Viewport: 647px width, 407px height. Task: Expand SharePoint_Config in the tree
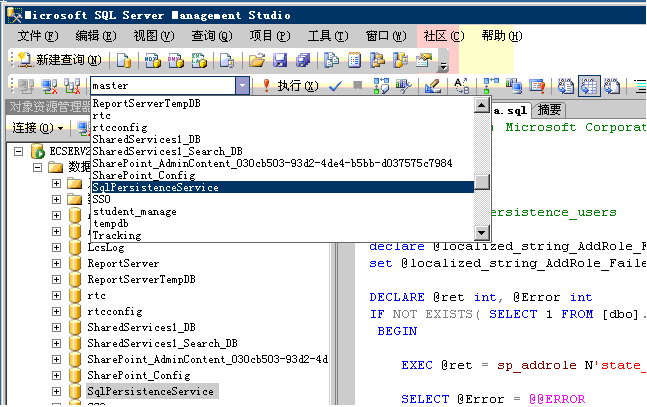(x=57, y=376)
